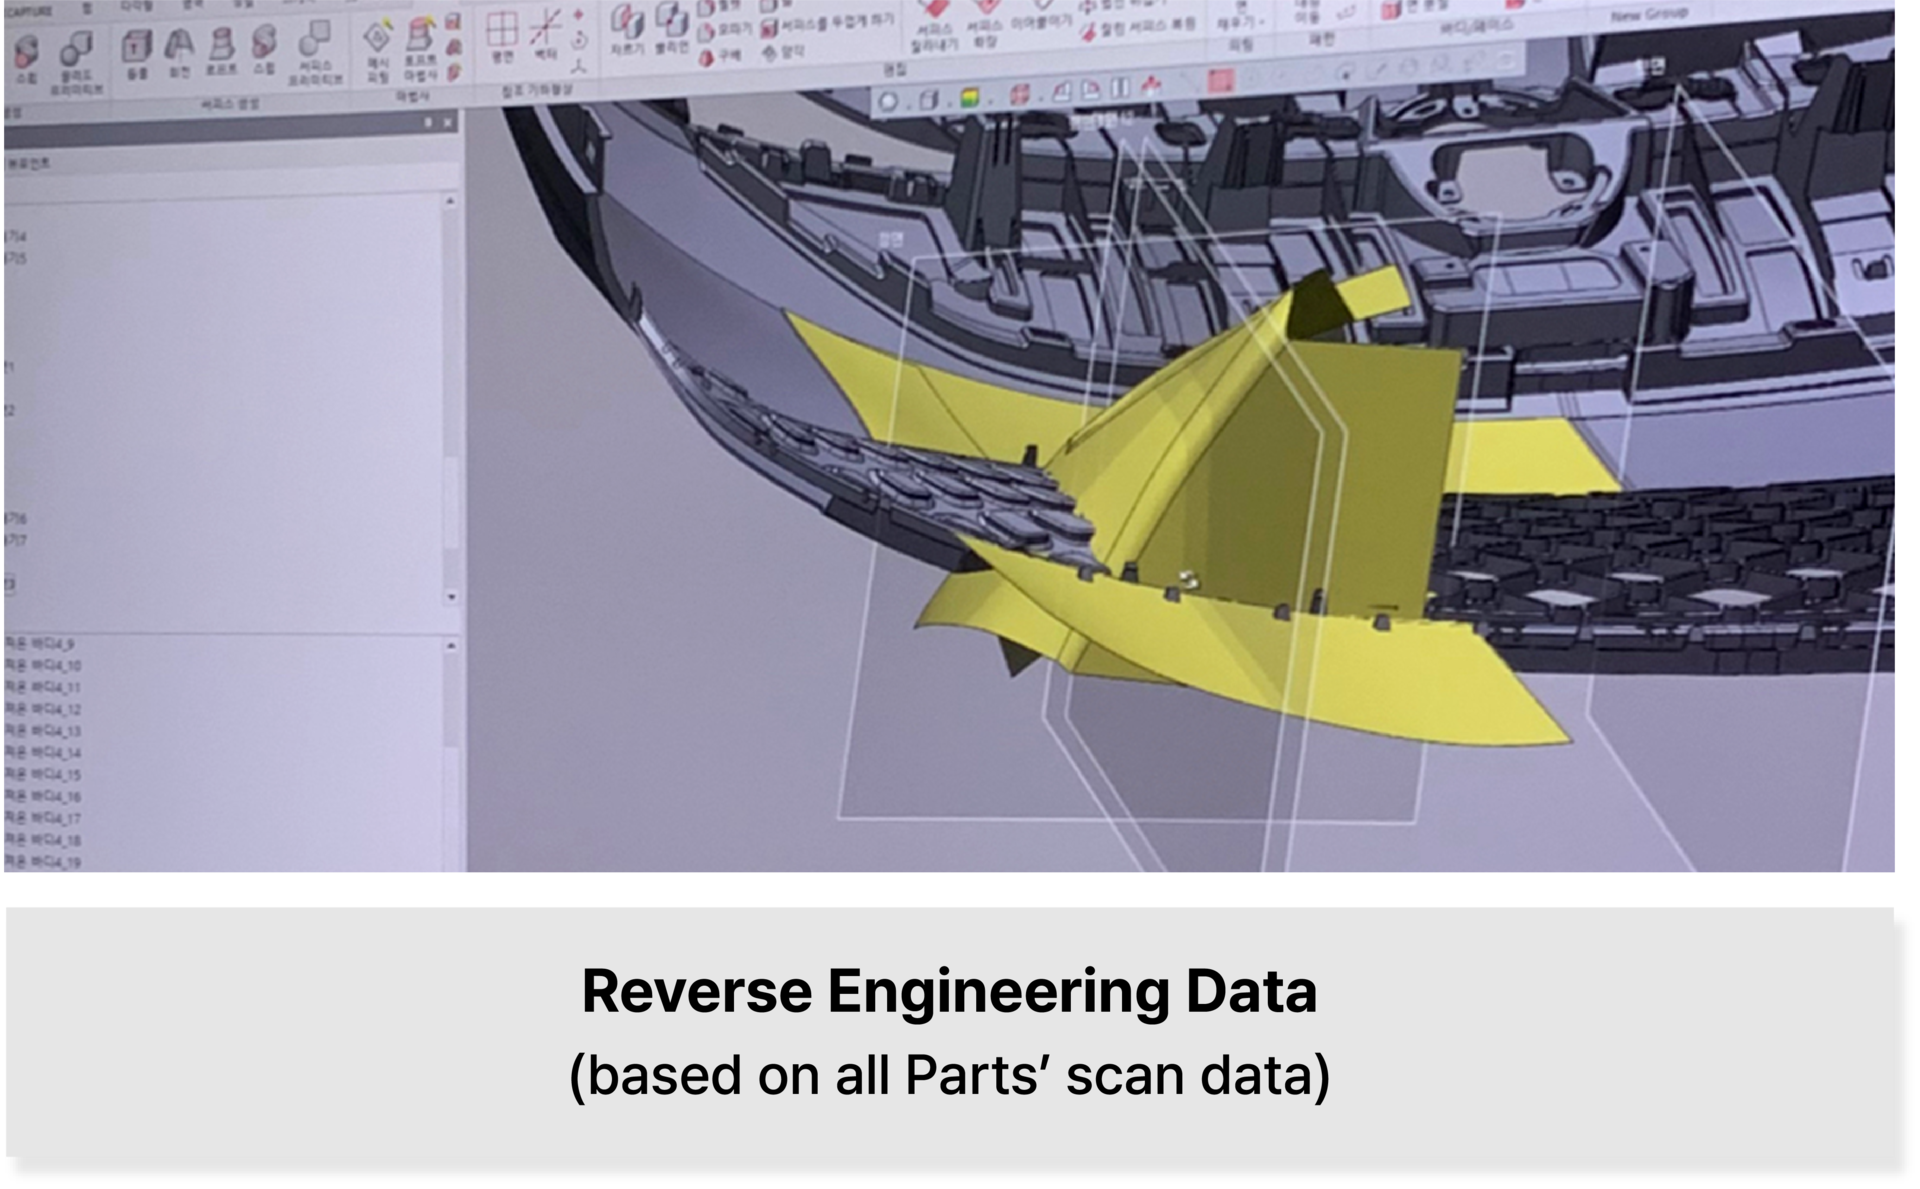Select the body 4_12 list item
Viewport: 1920px width, 1189px height.
tap(44, 710)
